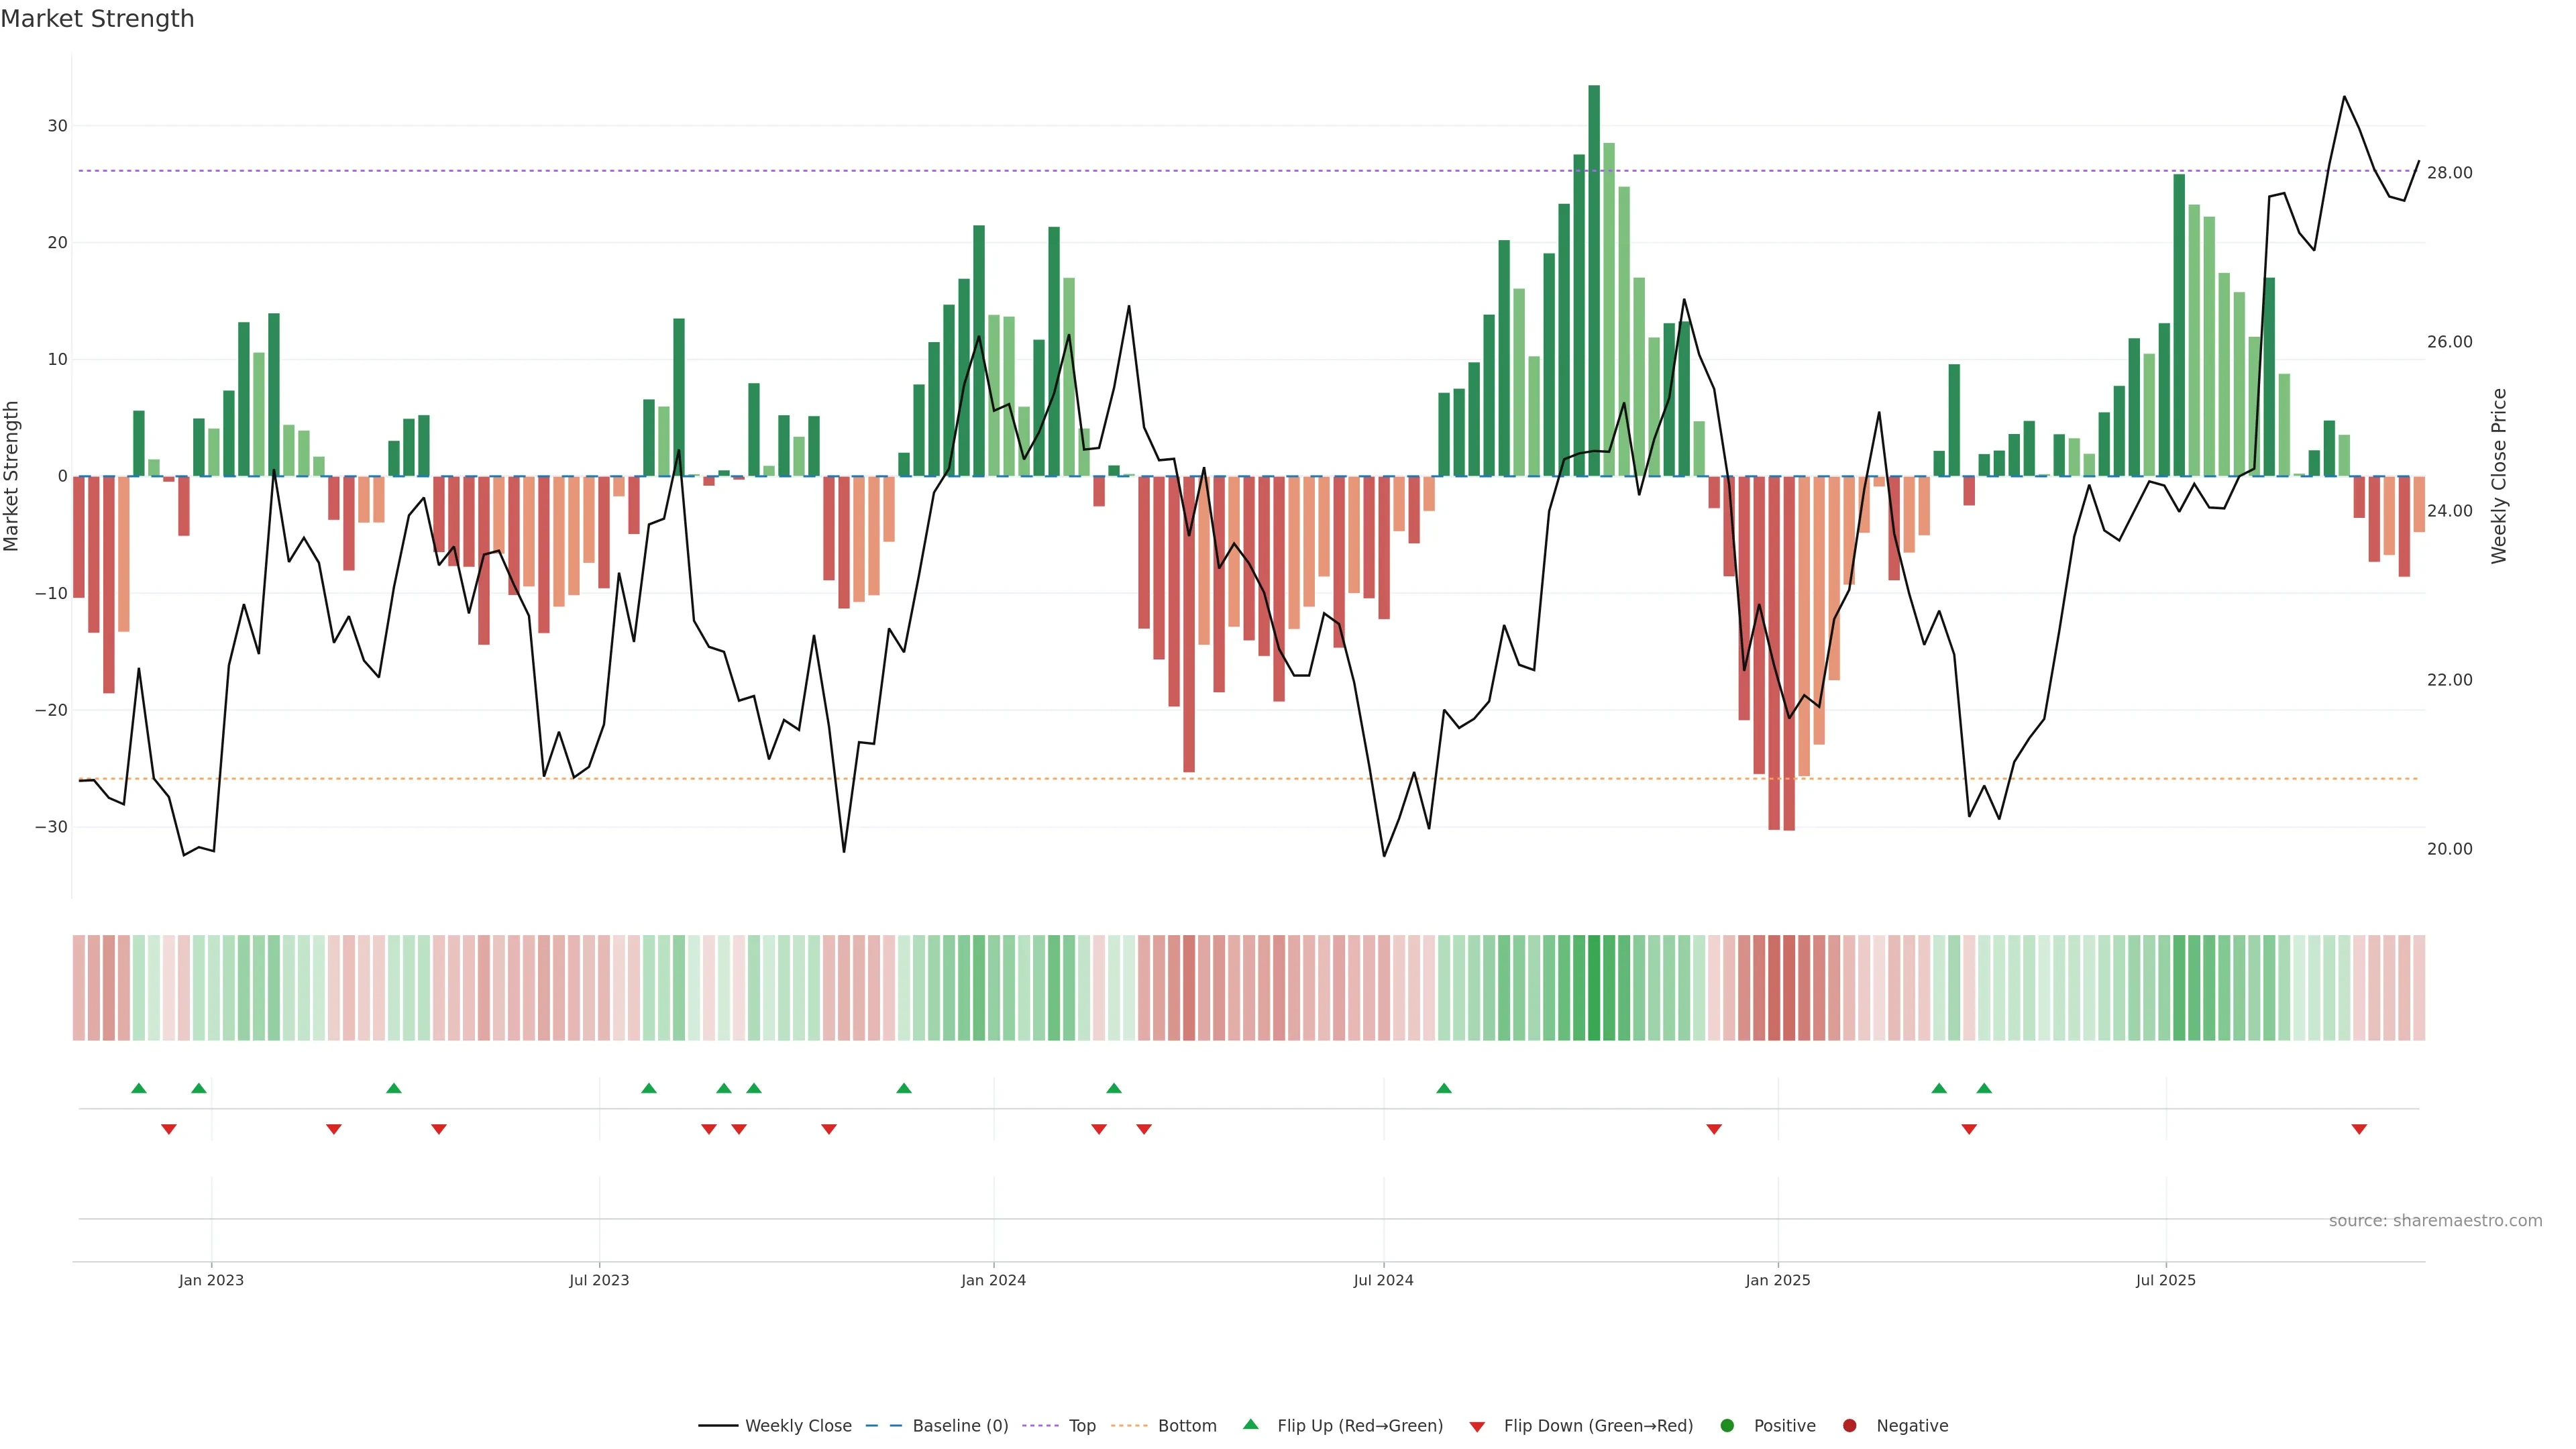Viewport: 2576px width, 1449px height.
Task: Click the red Flip Down legend triangle
Action: (x=1477, y=1427)
